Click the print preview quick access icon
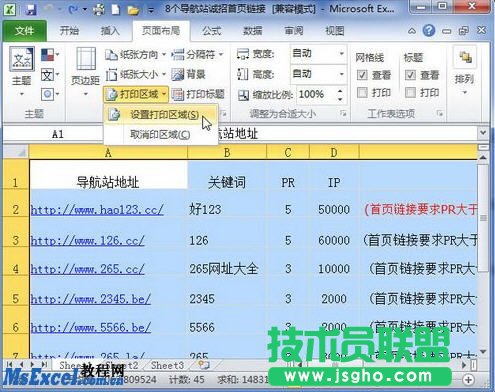The image size is (495, 392). pyautogui.click(x=99, y=10)
